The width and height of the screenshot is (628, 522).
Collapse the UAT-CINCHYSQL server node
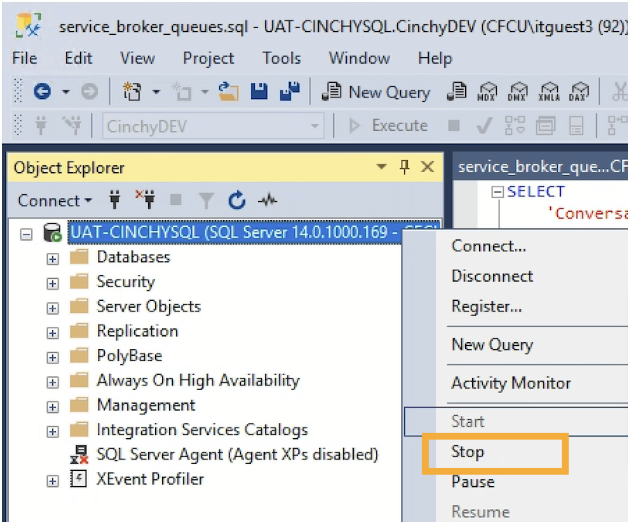(x=26, y=234)
